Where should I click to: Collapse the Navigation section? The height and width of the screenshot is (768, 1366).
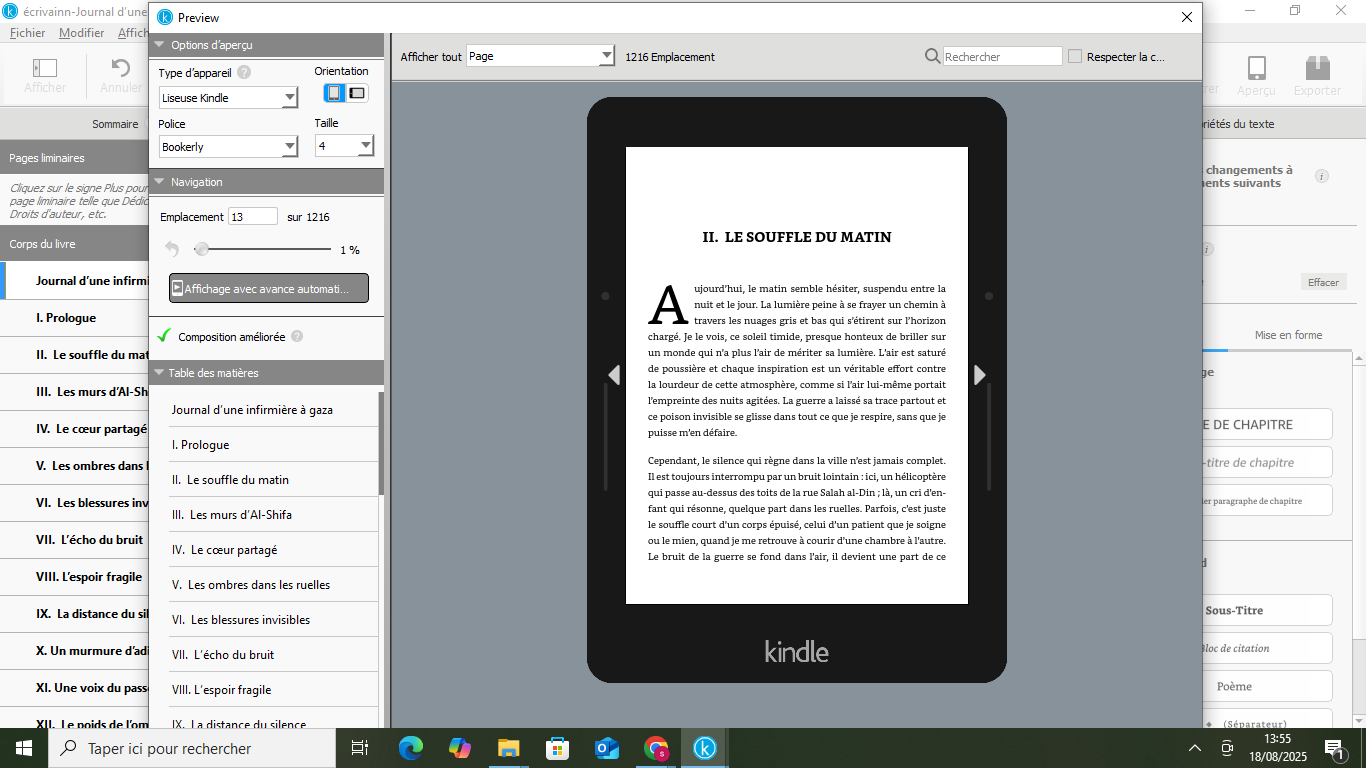[159, 182]
